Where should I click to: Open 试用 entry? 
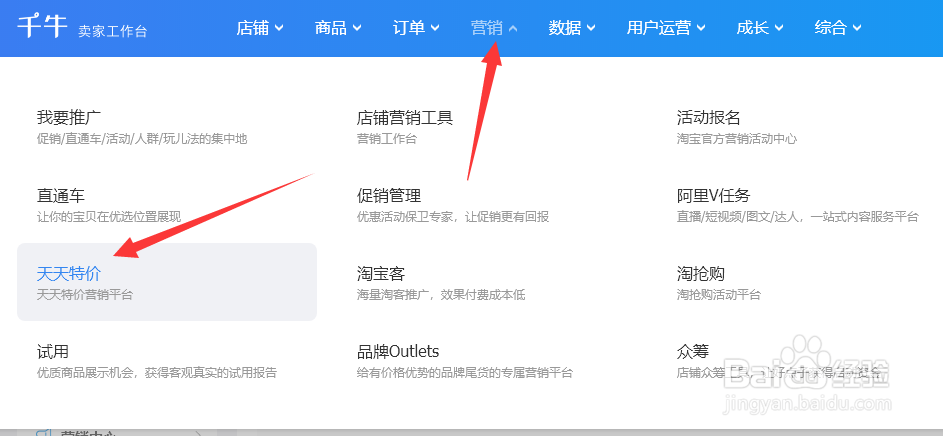[x=53, y=351]
